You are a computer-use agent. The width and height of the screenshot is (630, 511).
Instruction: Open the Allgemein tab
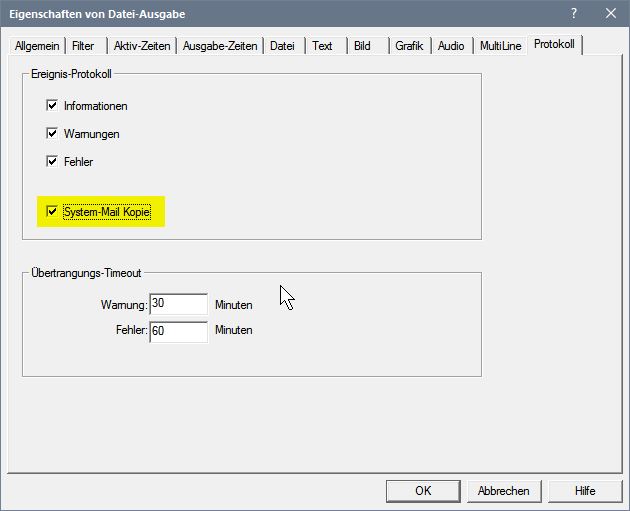37,46
